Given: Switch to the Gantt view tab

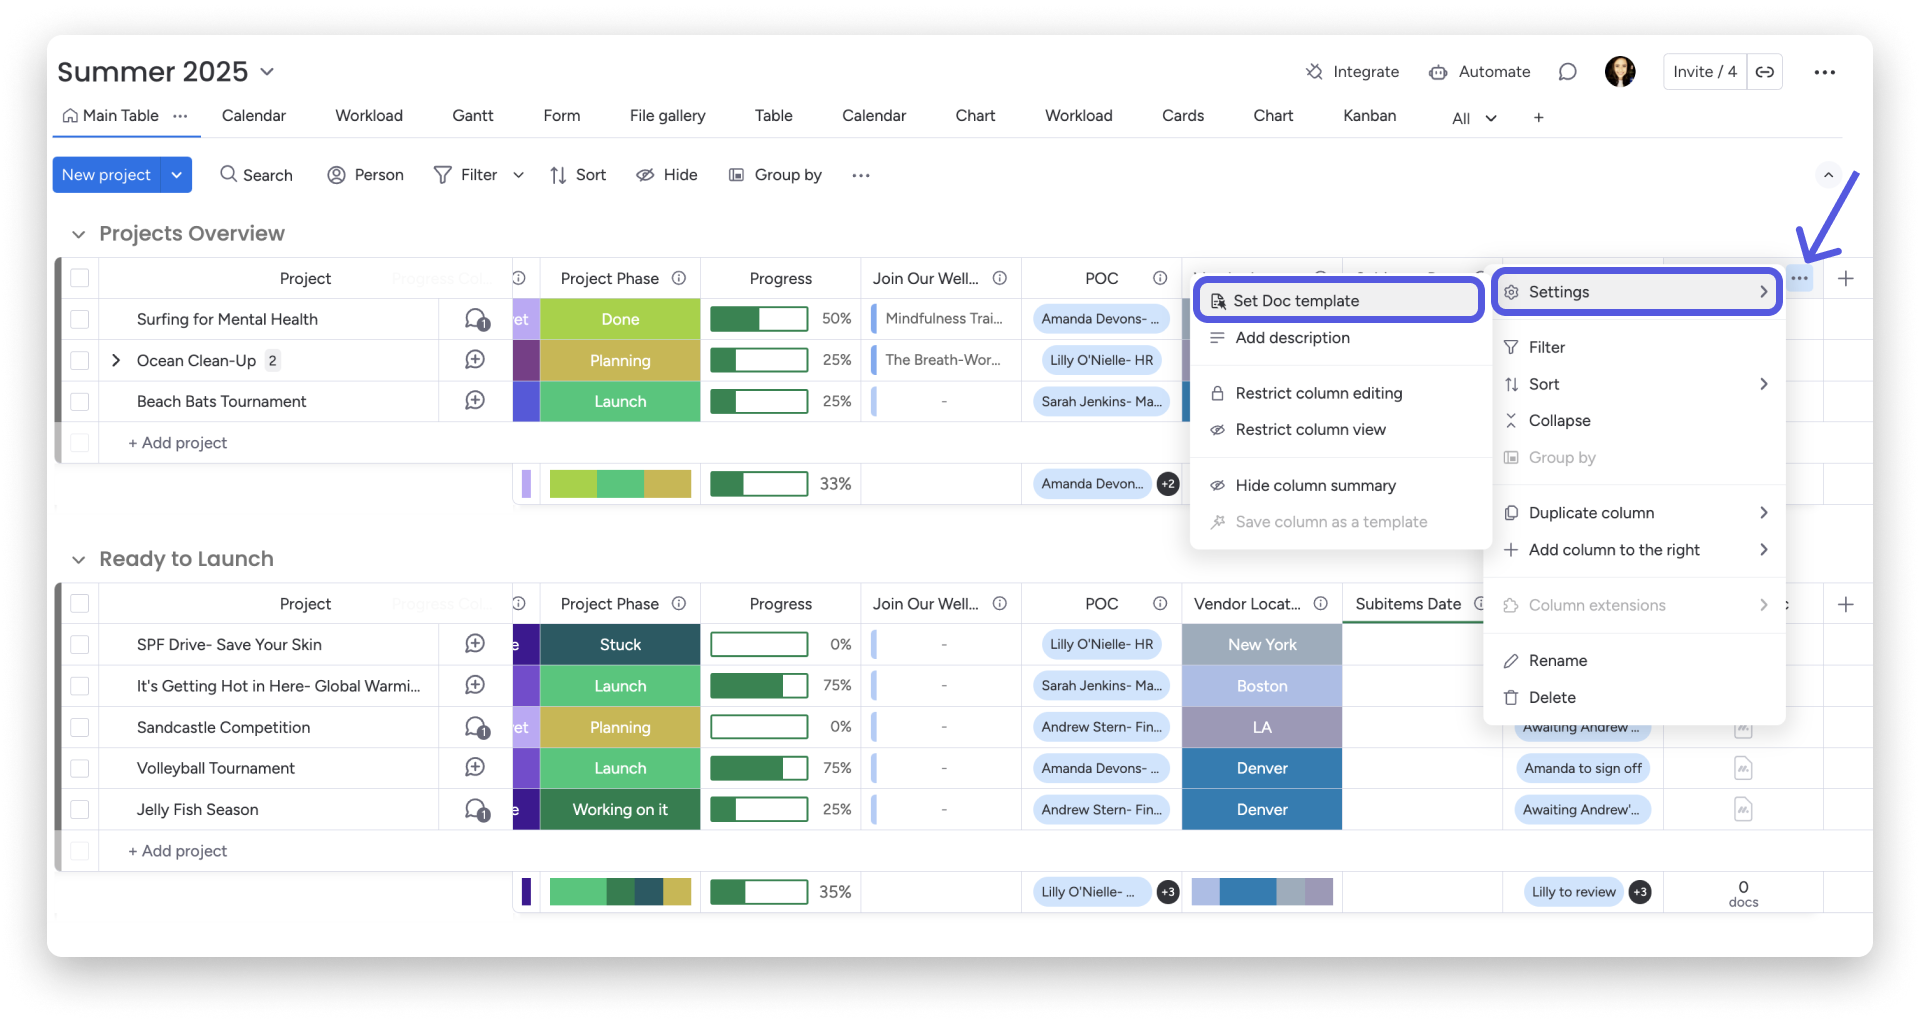Looking at the screenshot, I should pyautogui.click(x=473, y=116).
